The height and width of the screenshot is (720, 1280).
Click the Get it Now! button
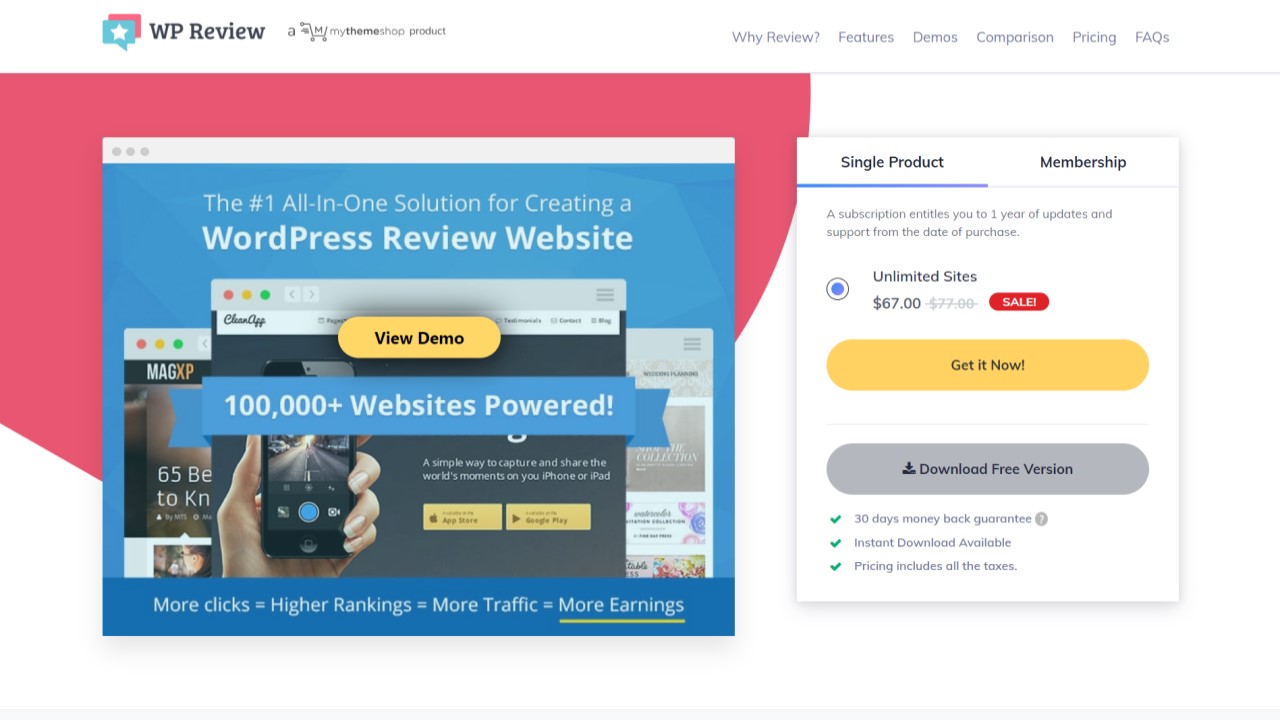point(987,364)
